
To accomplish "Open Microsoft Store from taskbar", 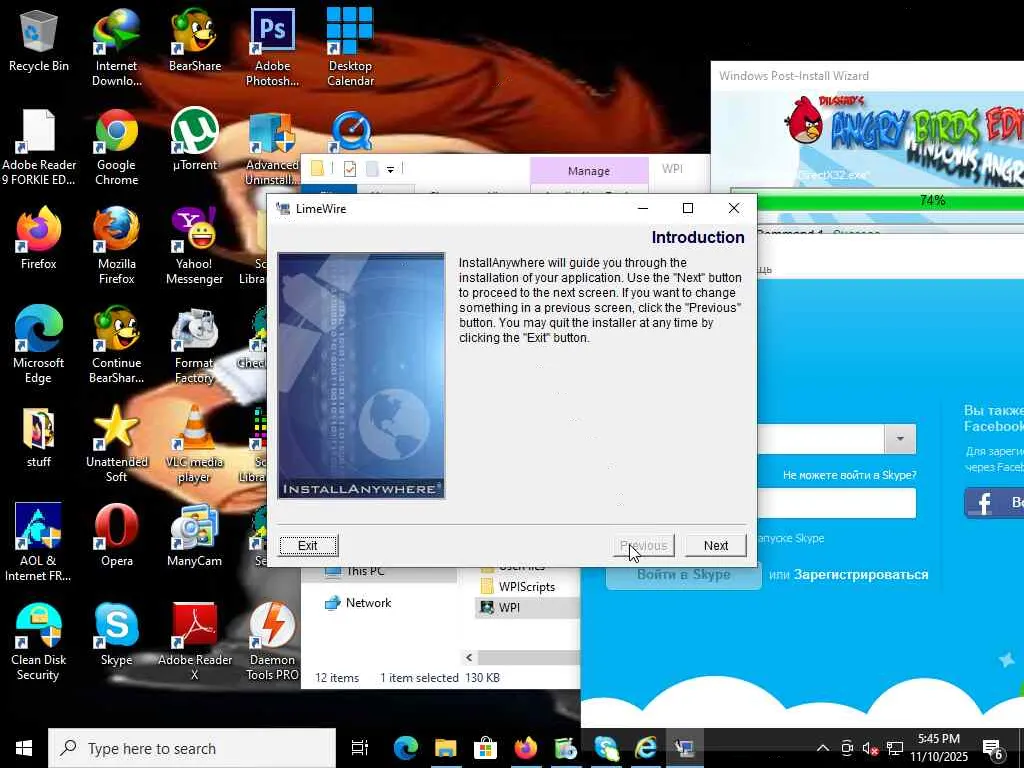I will tap(485, 748).
